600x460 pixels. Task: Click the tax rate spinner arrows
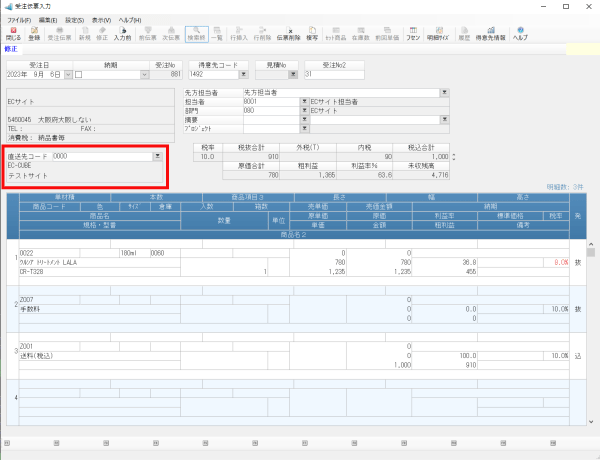coord(454,157)
